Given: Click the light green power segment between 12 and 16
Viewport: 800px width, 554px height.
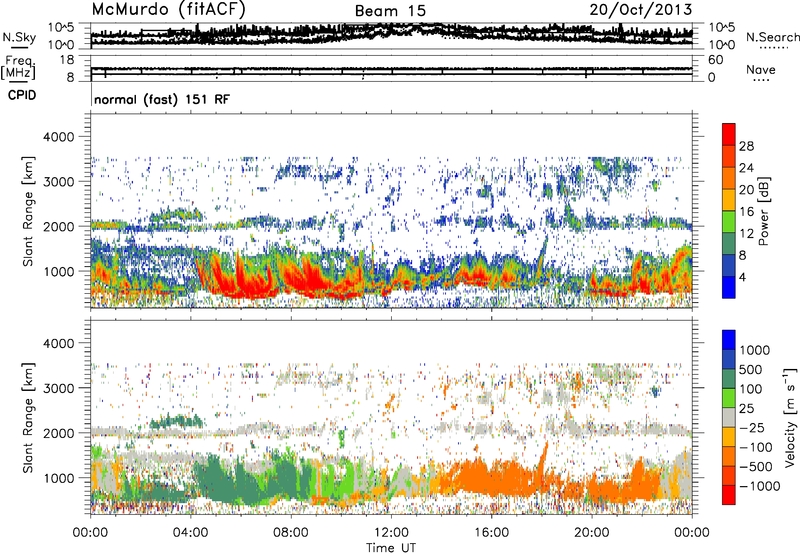Looking at the screenshot, I should 729,222.
